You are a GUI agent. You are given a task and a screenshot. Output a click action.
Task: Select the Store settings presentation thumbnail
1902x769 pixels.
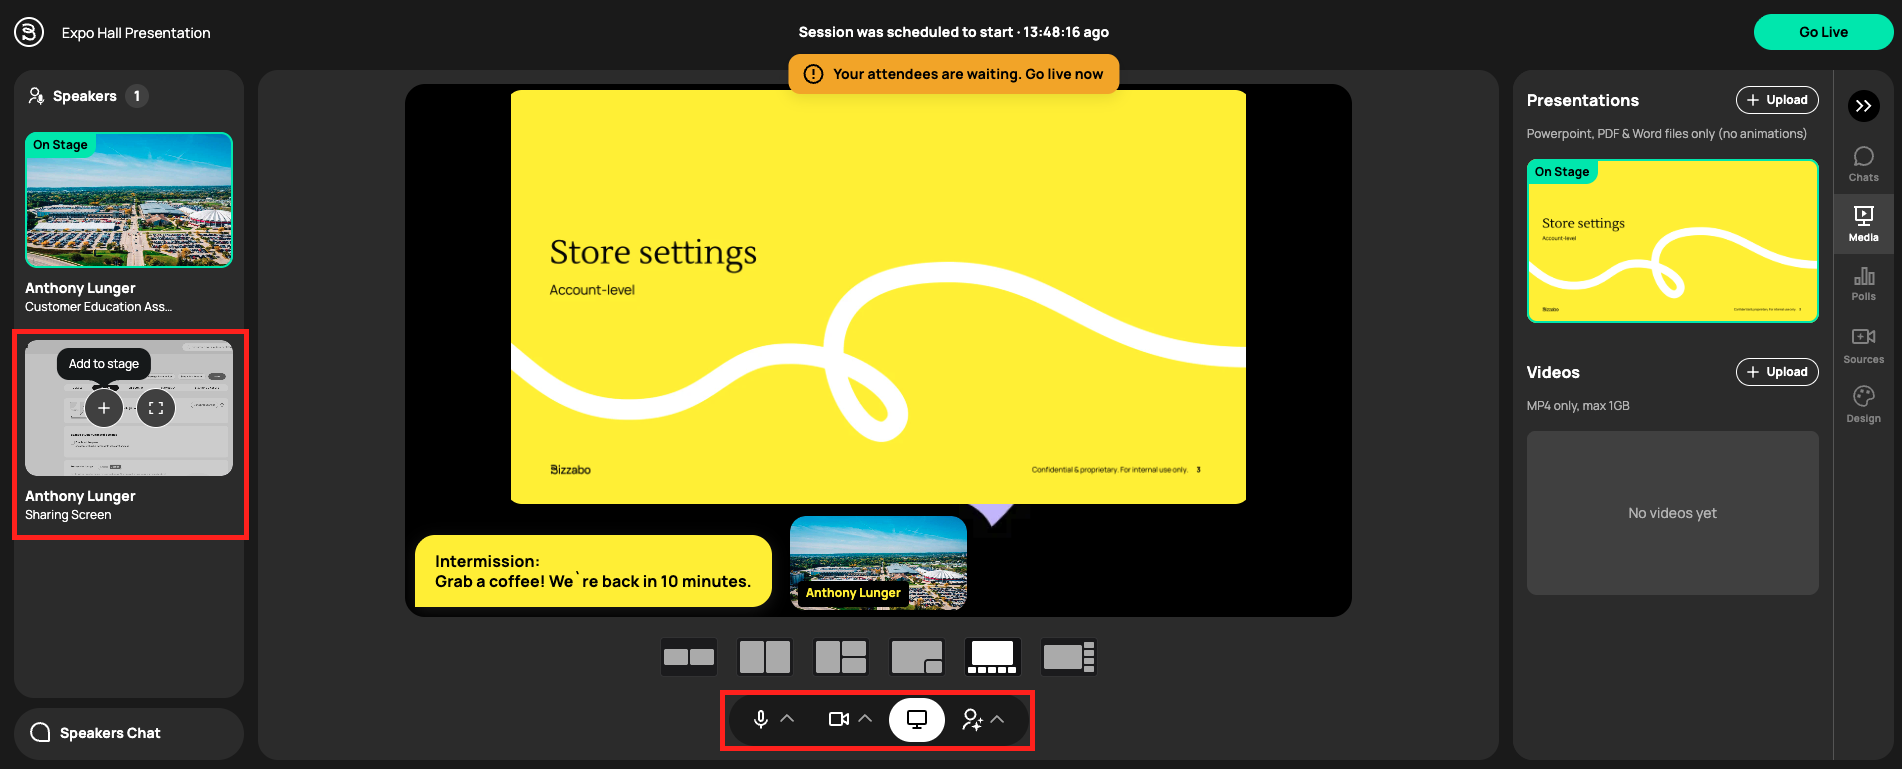click(x=1672, y=242)
